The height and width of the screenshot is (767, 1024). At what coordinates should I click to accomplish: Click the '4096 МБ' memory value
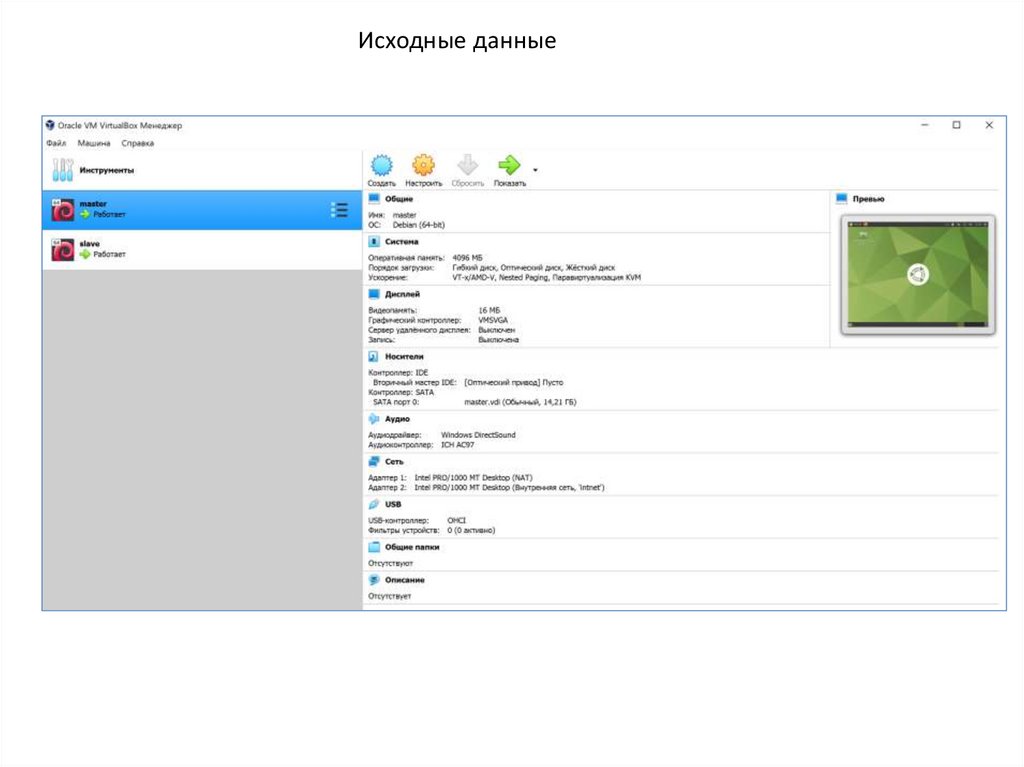(468, 258)
